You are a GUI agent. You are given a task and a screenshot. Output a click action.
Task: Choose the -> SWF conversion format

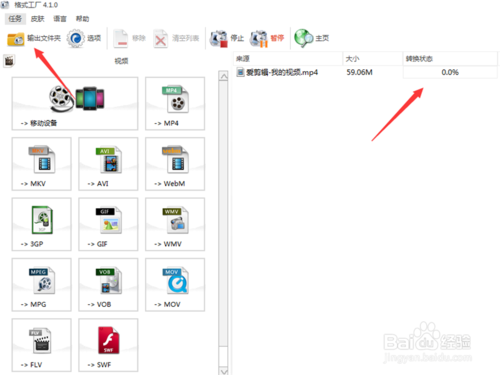click(x=108, y=345)
